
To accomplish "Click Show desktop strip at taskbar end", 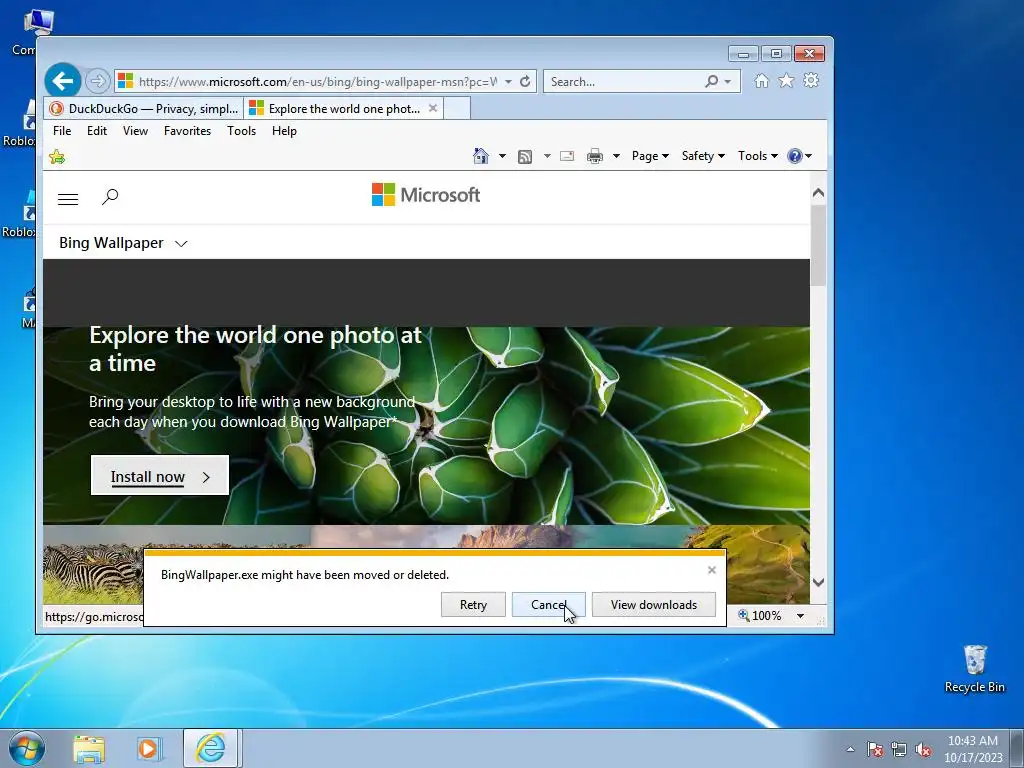I will point(1017,748).
